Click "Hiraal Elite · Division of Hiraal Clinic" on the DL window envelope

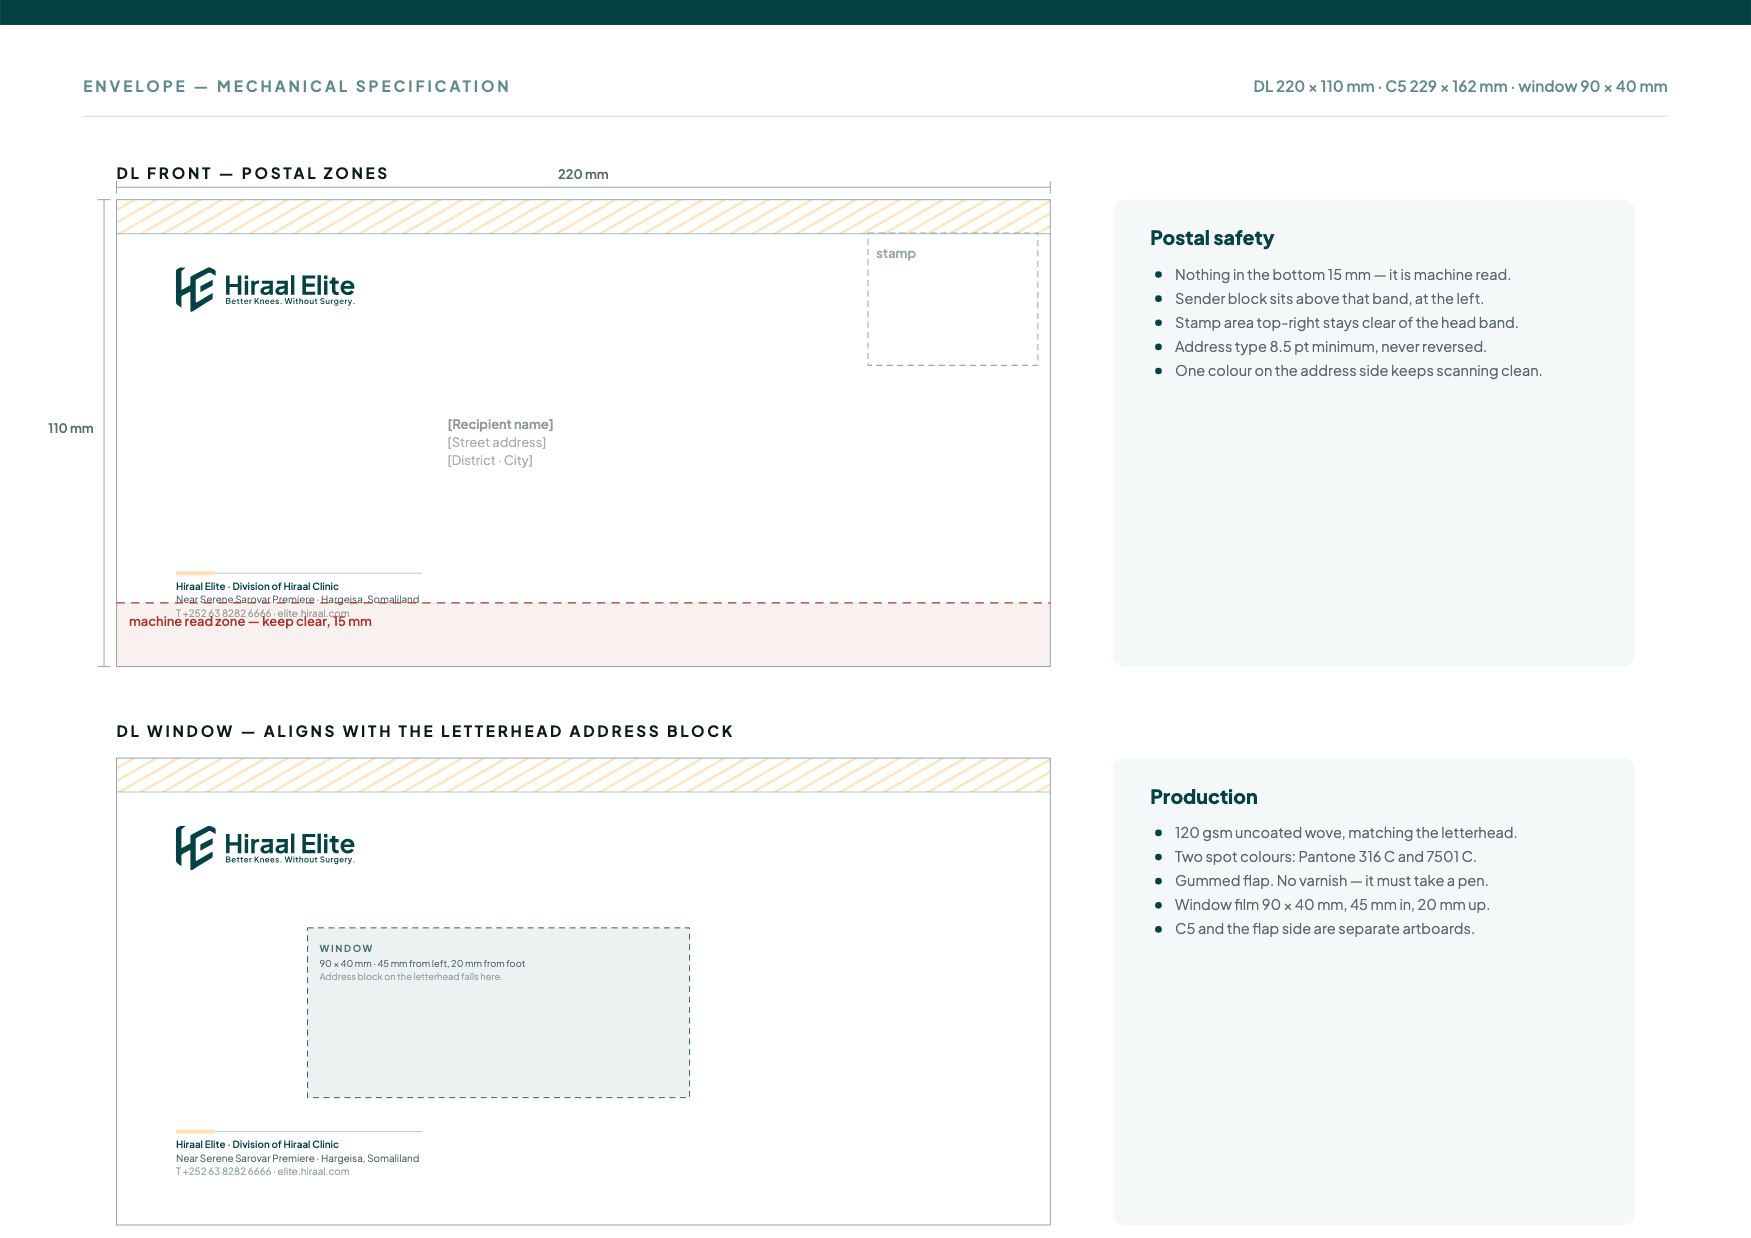(x=257, y=1145)
